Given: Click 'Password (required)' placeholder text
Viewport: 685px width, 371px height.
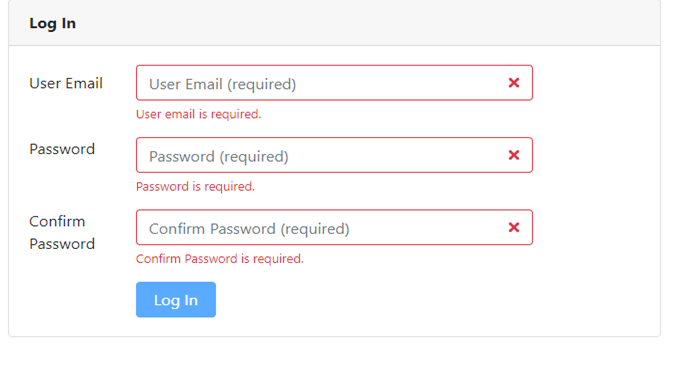Looking at the screenshot, I should [x=218, y=156].
